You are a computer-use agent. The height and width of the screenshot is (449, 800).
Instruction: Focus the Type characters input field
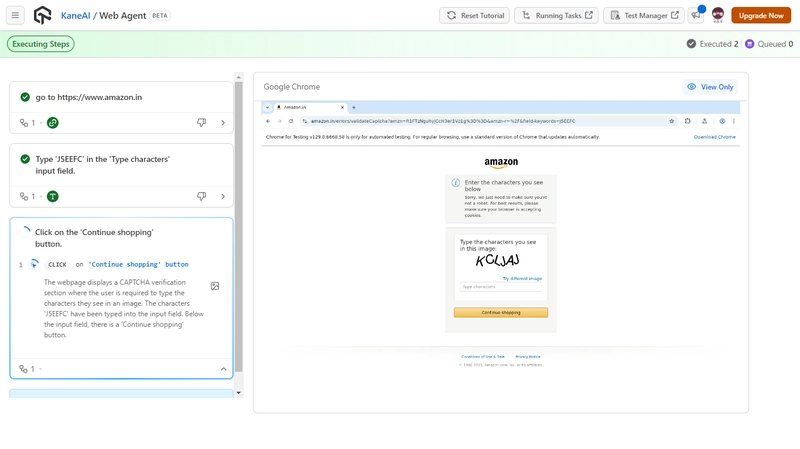(x=501, y=287)
